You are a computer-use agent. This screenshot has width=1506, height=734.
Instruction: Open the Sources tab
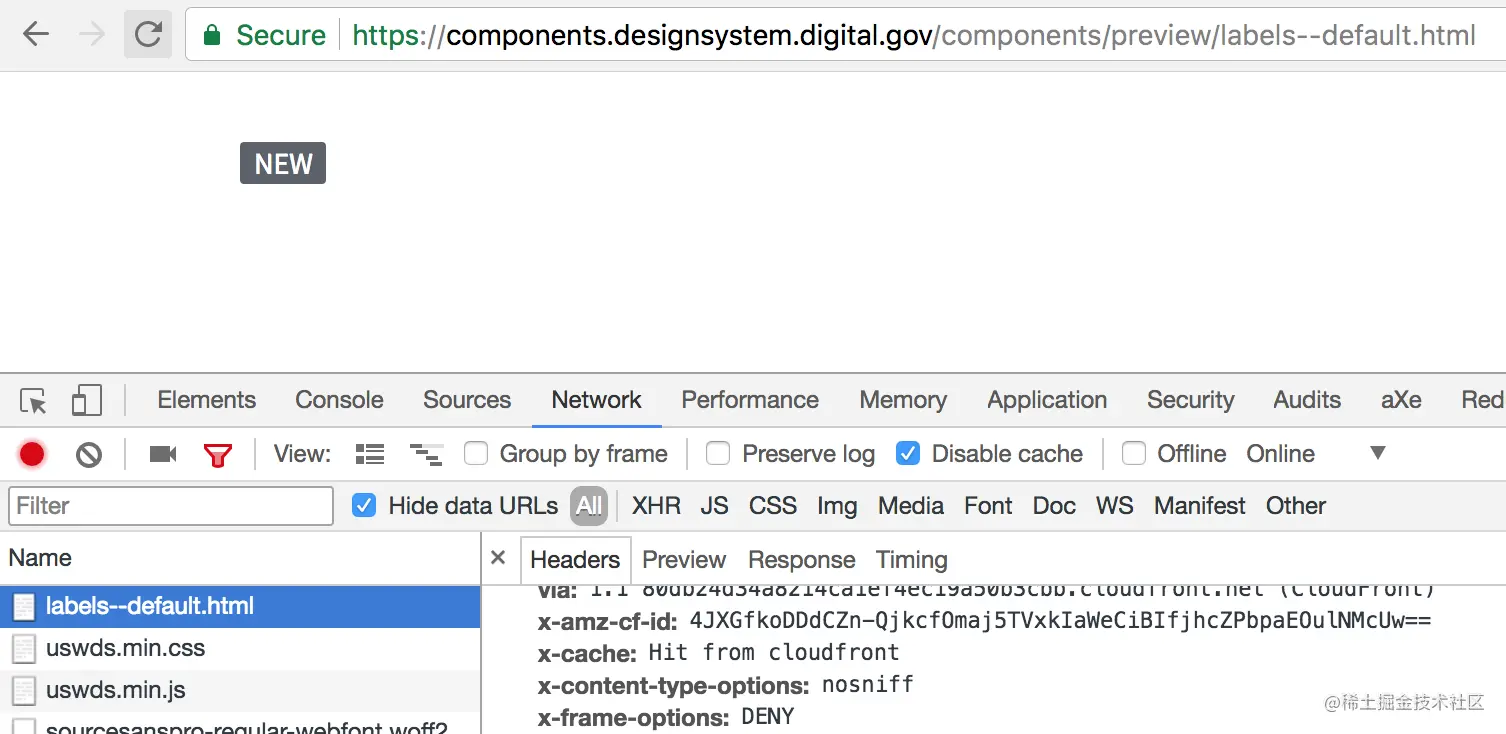(x=467, y=400)
